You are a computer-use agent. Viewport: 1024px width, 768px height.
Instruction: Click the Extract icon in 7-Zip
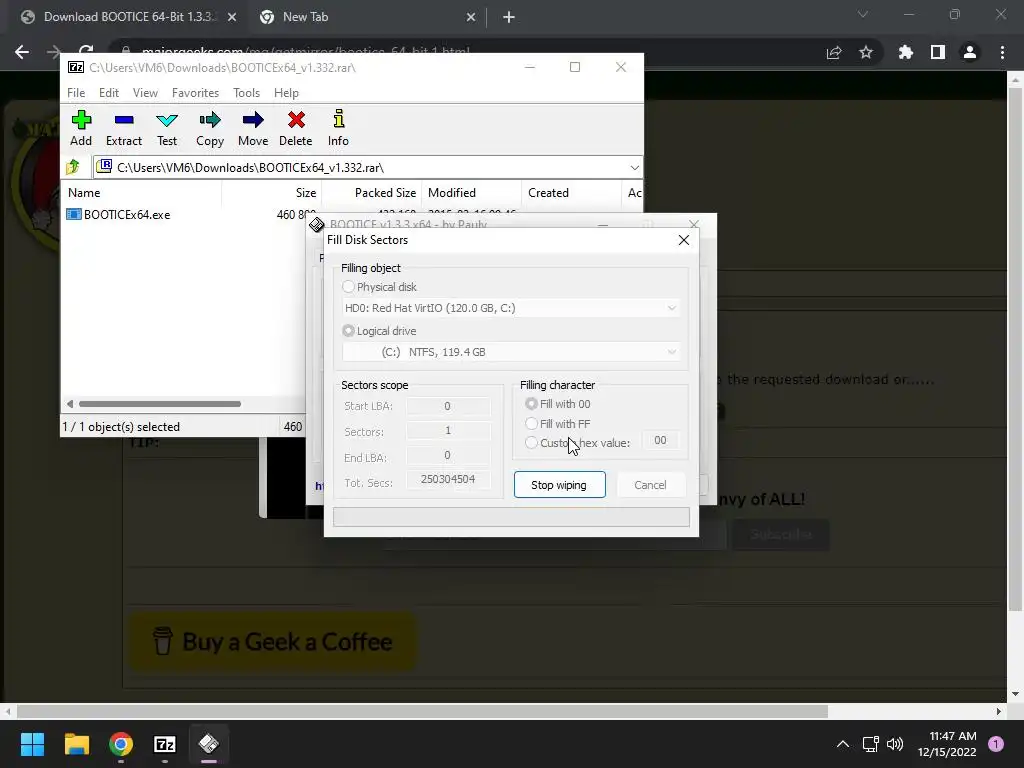123,120
